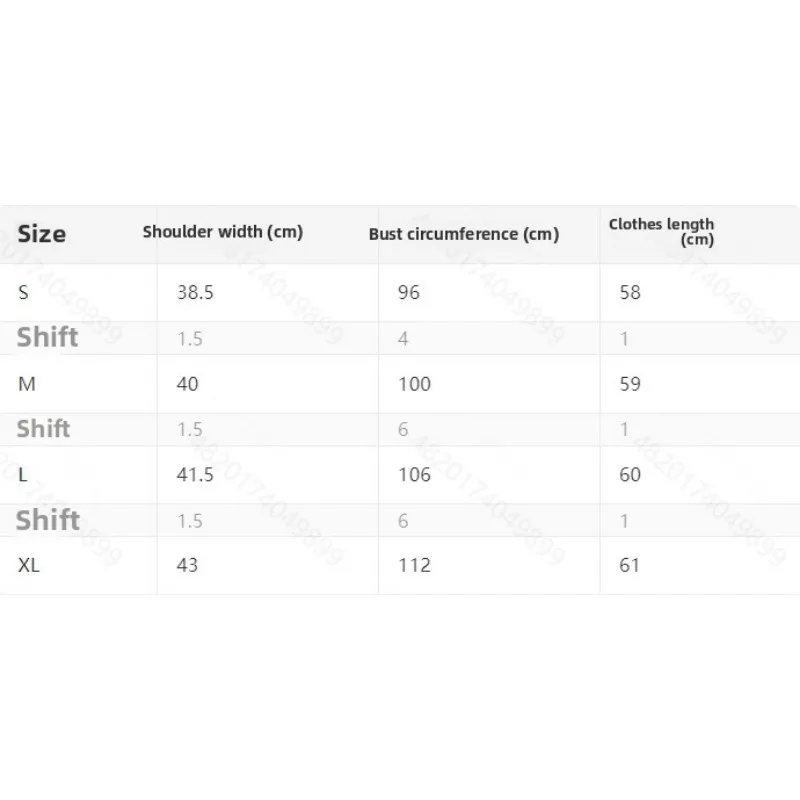This screenshot has width=800, height=800.
Task: Select the S size row label
Action: 23,292
